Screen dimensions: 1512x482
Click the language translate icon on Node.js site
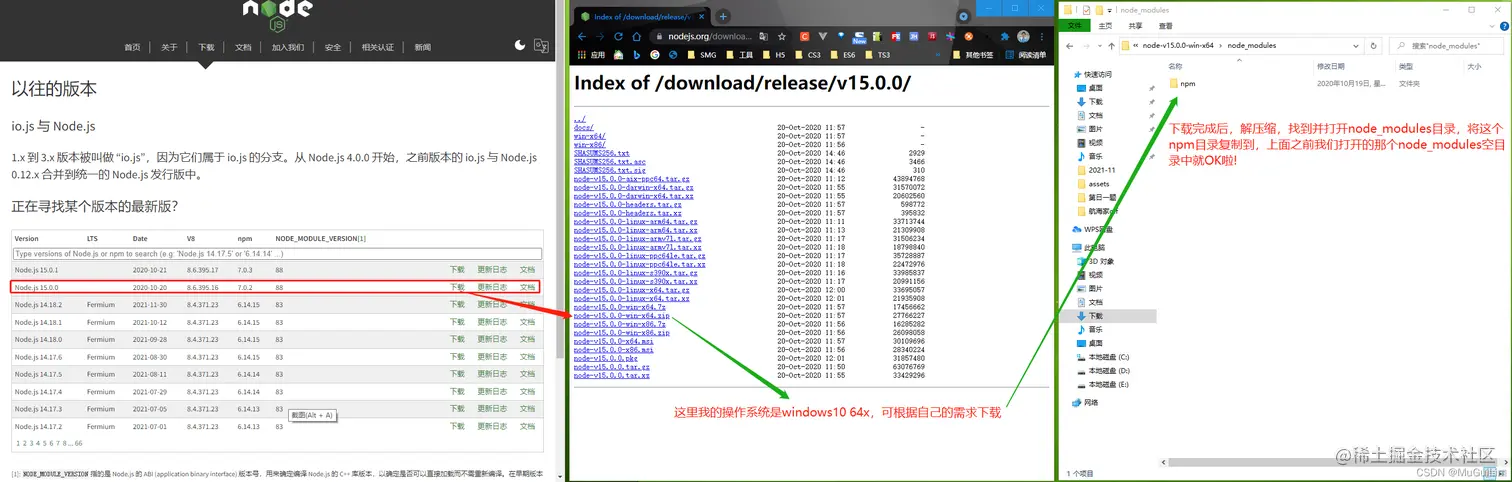click(x=541, y=45)
